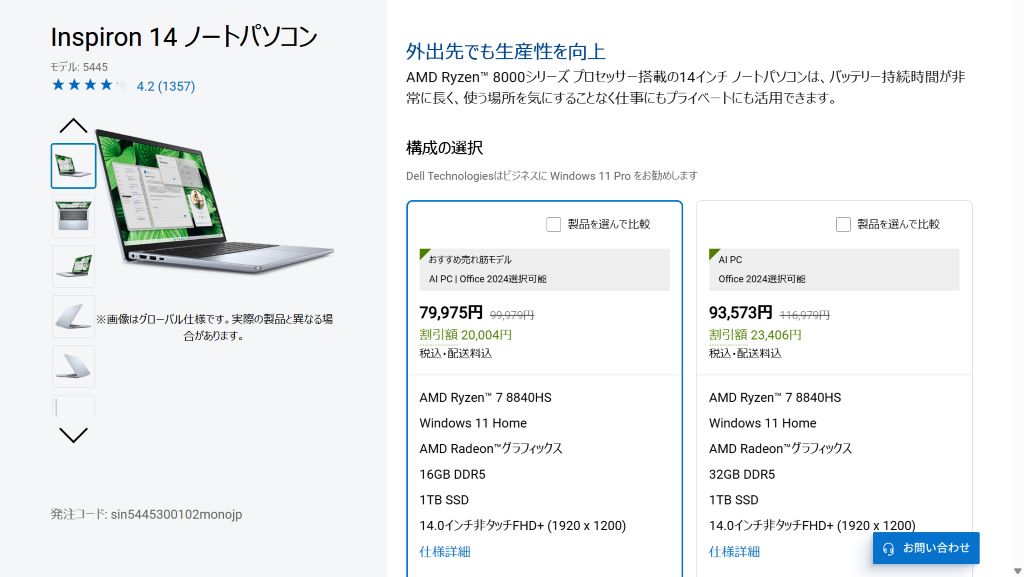Click the scrollbar down arrow at page corner
Viewport: 1024px width, 577px height.
[1017, 571]
